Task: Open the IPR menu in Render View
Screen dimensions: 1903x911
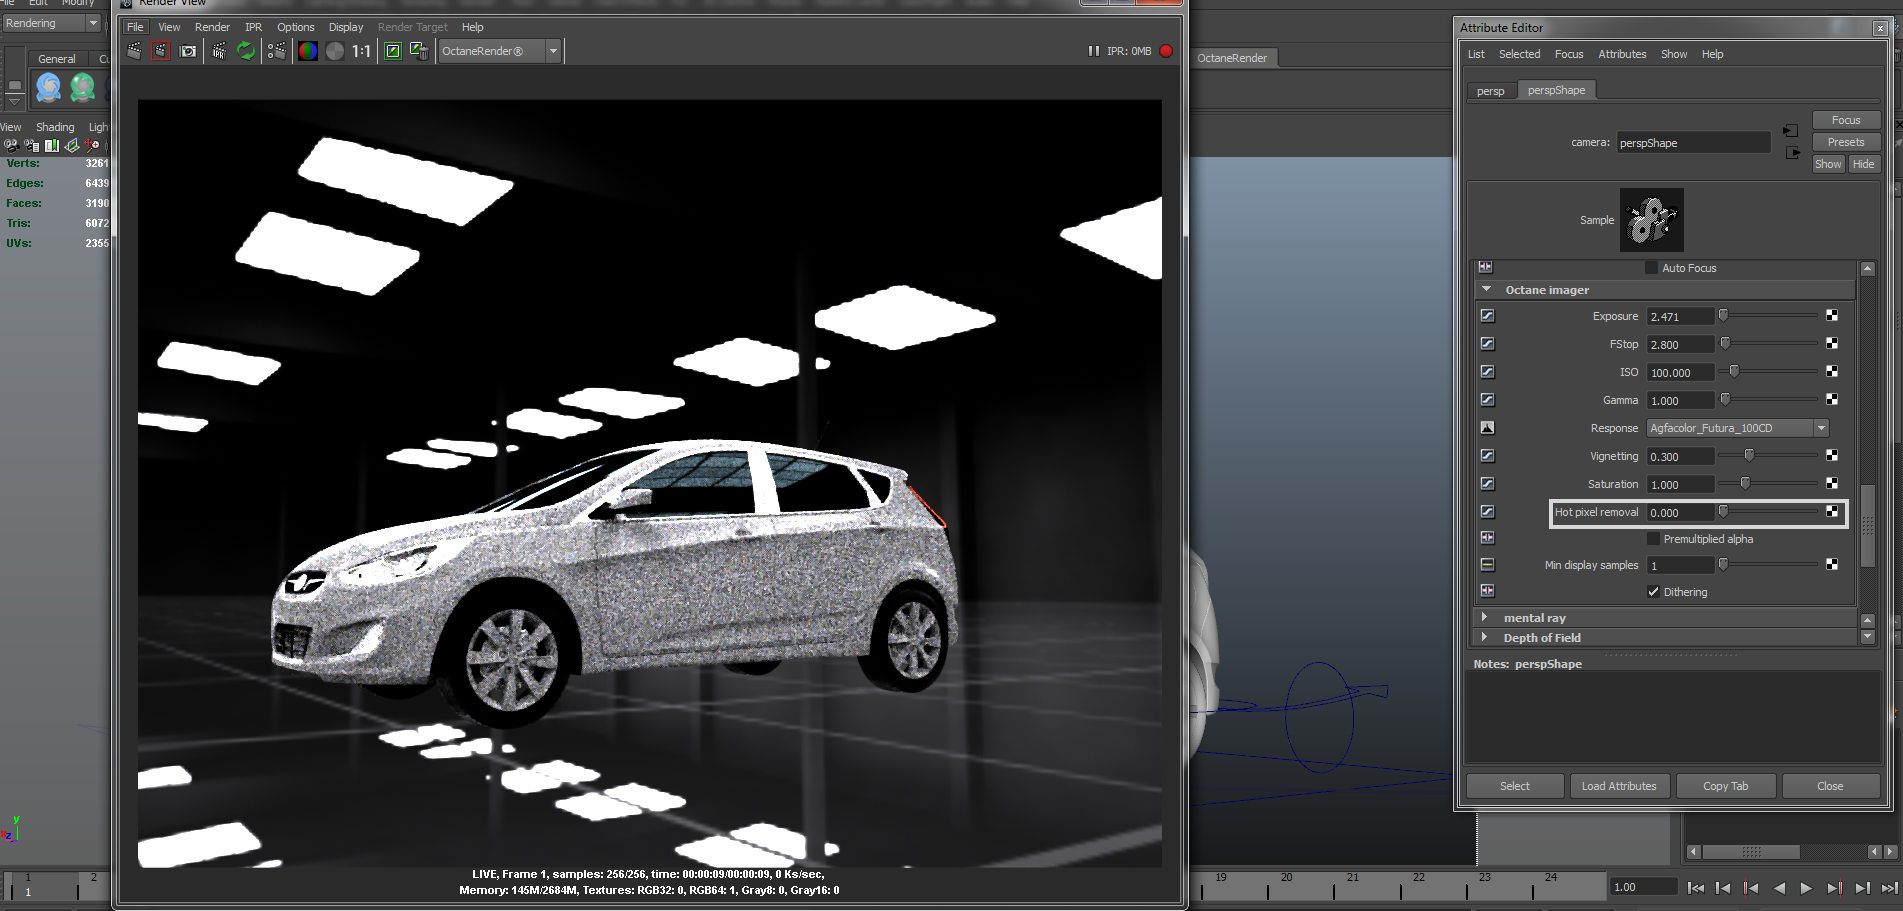Action: (254, 27)
